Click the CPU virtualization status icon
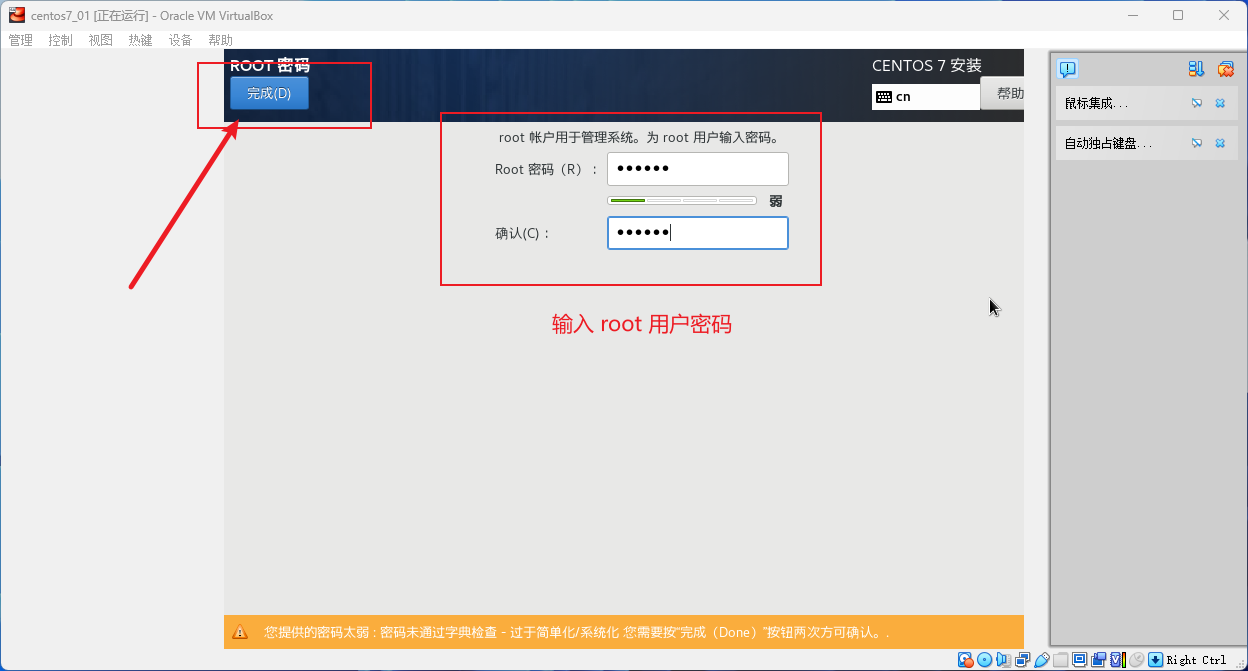The width and height of the screenshot is (1248, 671). coord(1118,660)
